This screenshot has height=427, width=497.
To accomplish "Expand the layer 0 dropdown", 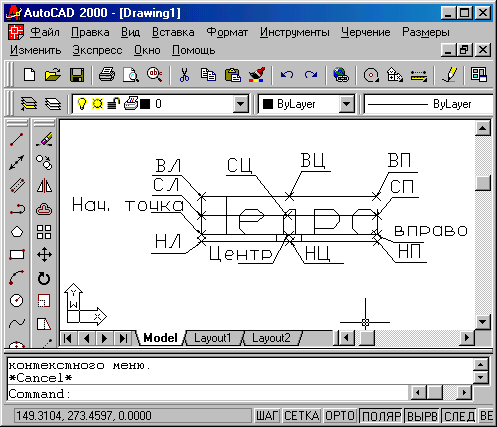I will point(240,104).
